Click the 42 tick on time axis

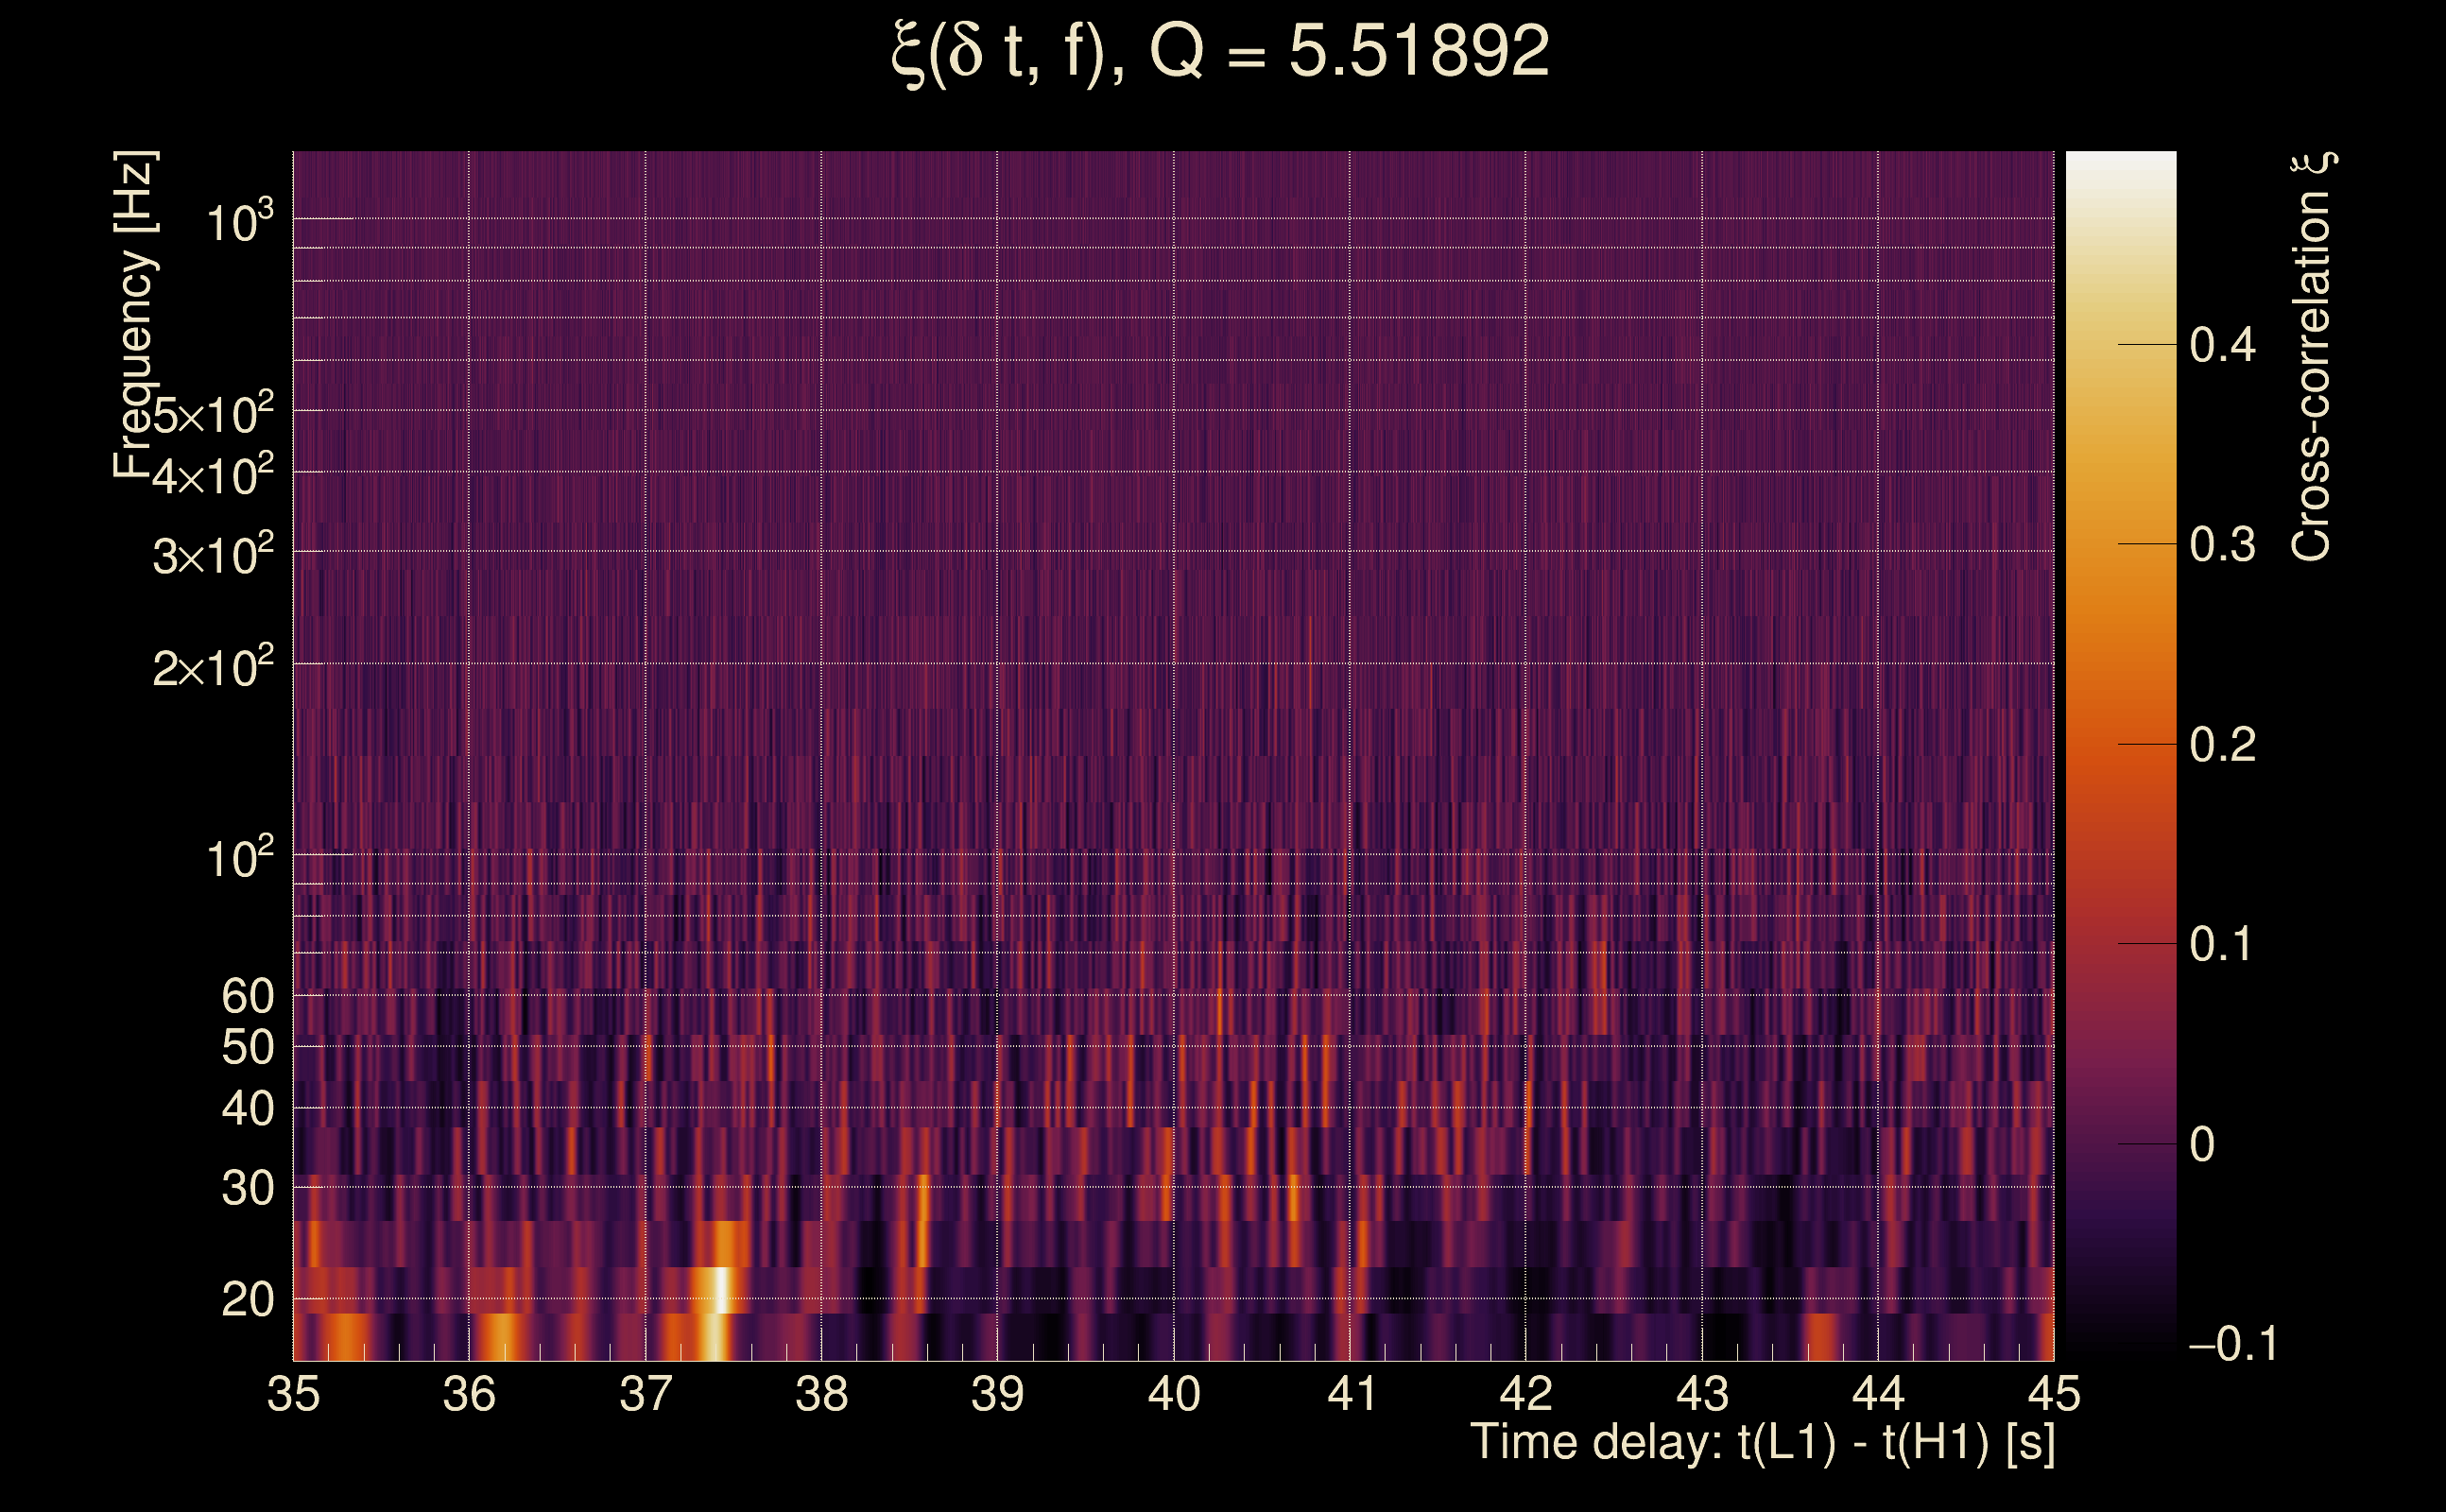(1526, 1394)
